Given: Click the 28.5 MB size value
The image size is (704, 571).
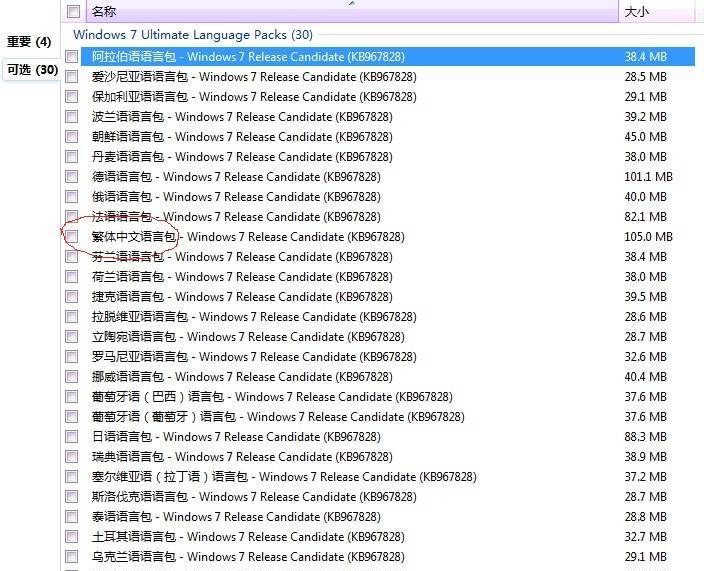Looking at the screenshot, I should coord(646,77).
